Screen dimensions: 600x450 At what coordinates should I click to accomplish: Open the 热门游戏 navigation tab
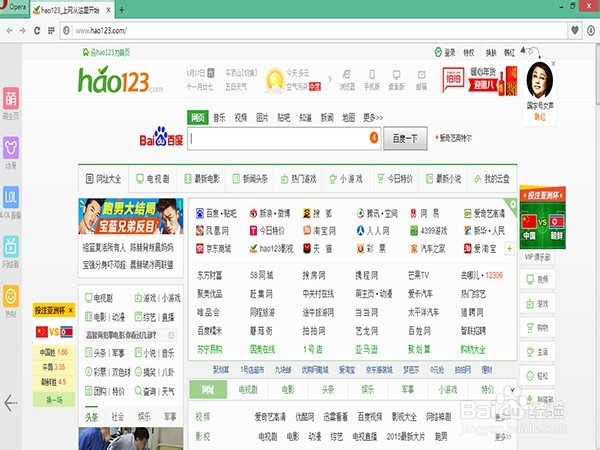(x=298, y=179)
